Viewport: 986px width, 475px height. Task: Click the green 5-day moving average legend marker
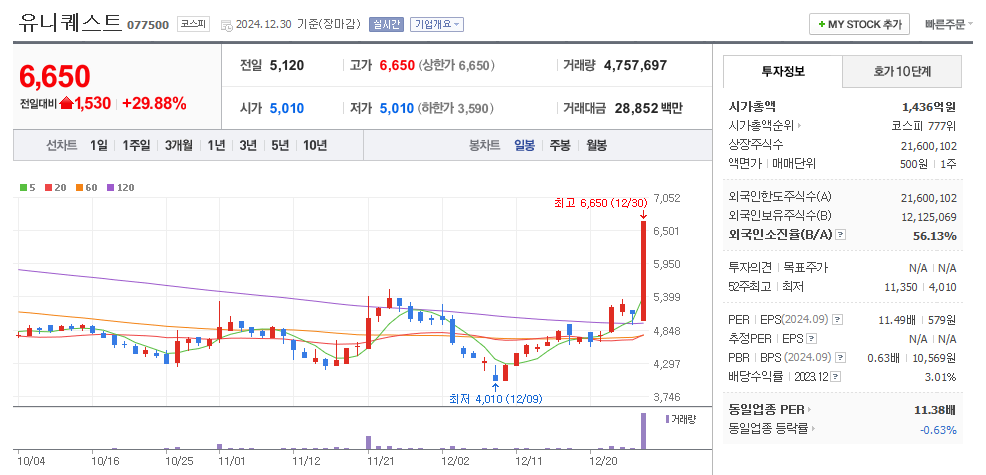point(23,187)
